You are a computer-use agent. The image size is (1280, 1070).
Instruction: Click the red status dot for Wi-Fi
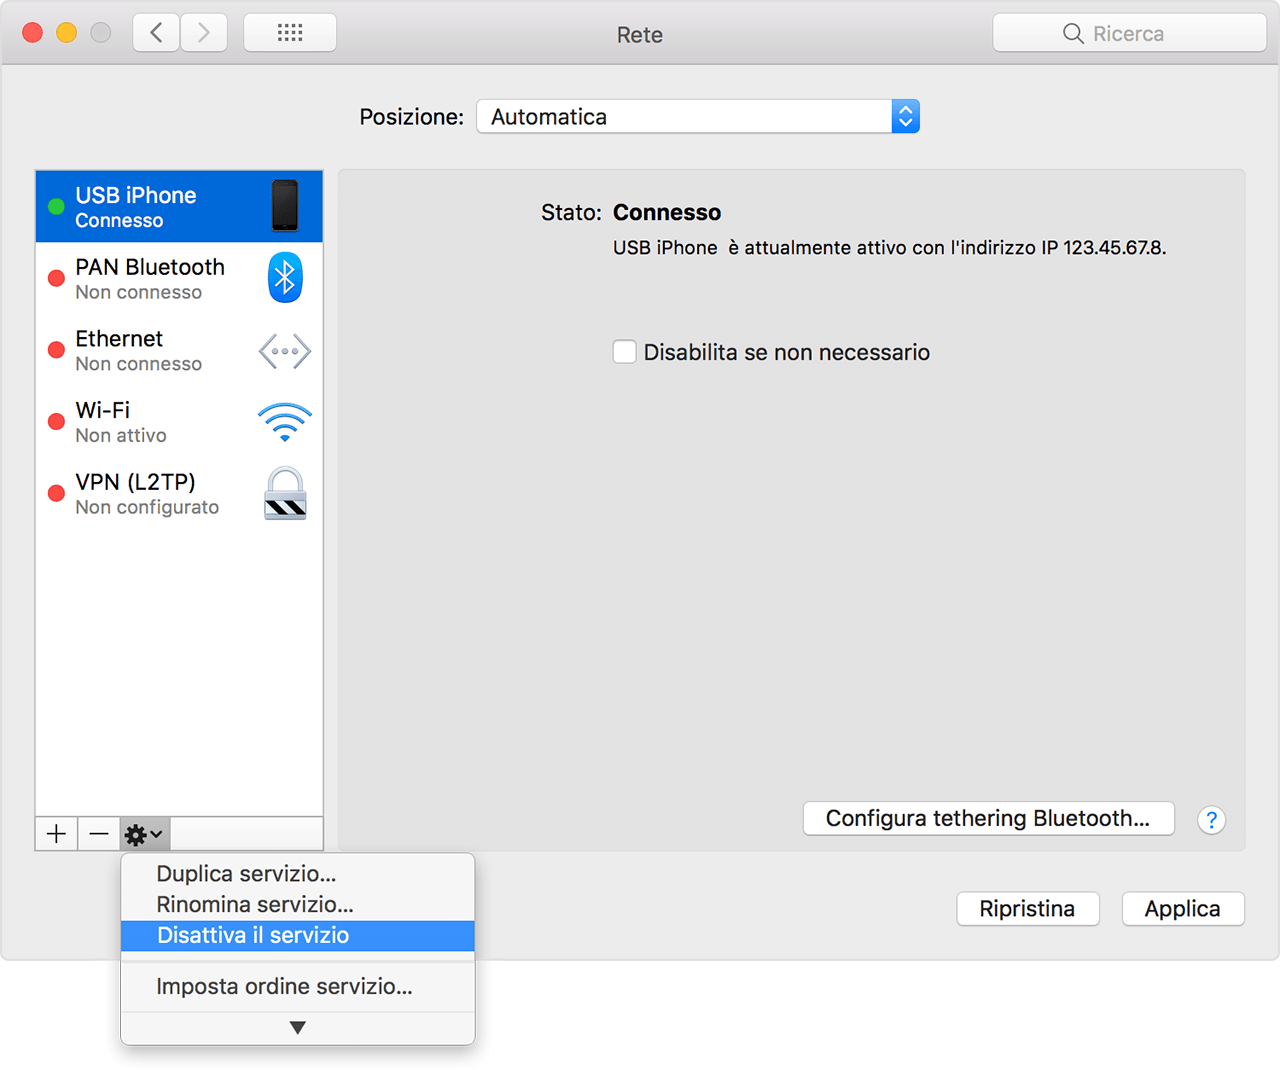click(x=56, y=422)
